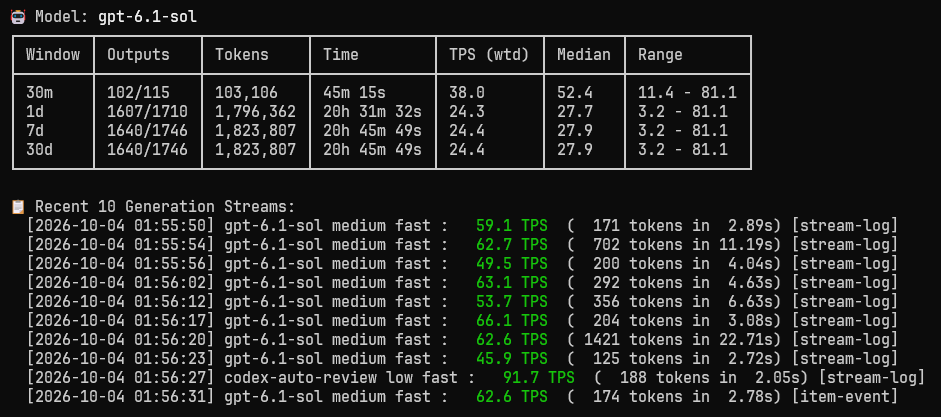This screenshot has width=941, height=417.
Task: Click the Median column header
Action: click(x=584, y=55)
